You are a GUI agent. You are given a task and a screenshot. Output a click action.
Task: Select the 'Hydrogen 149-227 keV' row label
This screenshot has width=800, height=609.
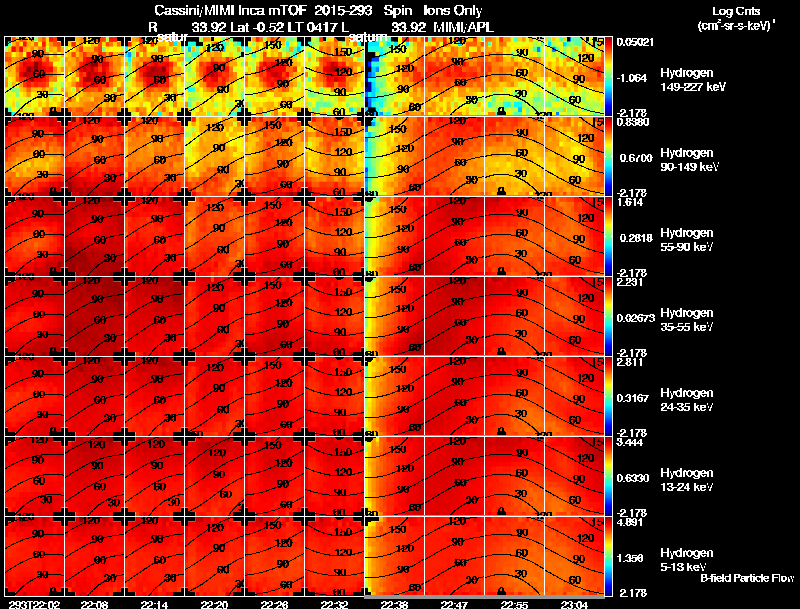coord(693,80)
